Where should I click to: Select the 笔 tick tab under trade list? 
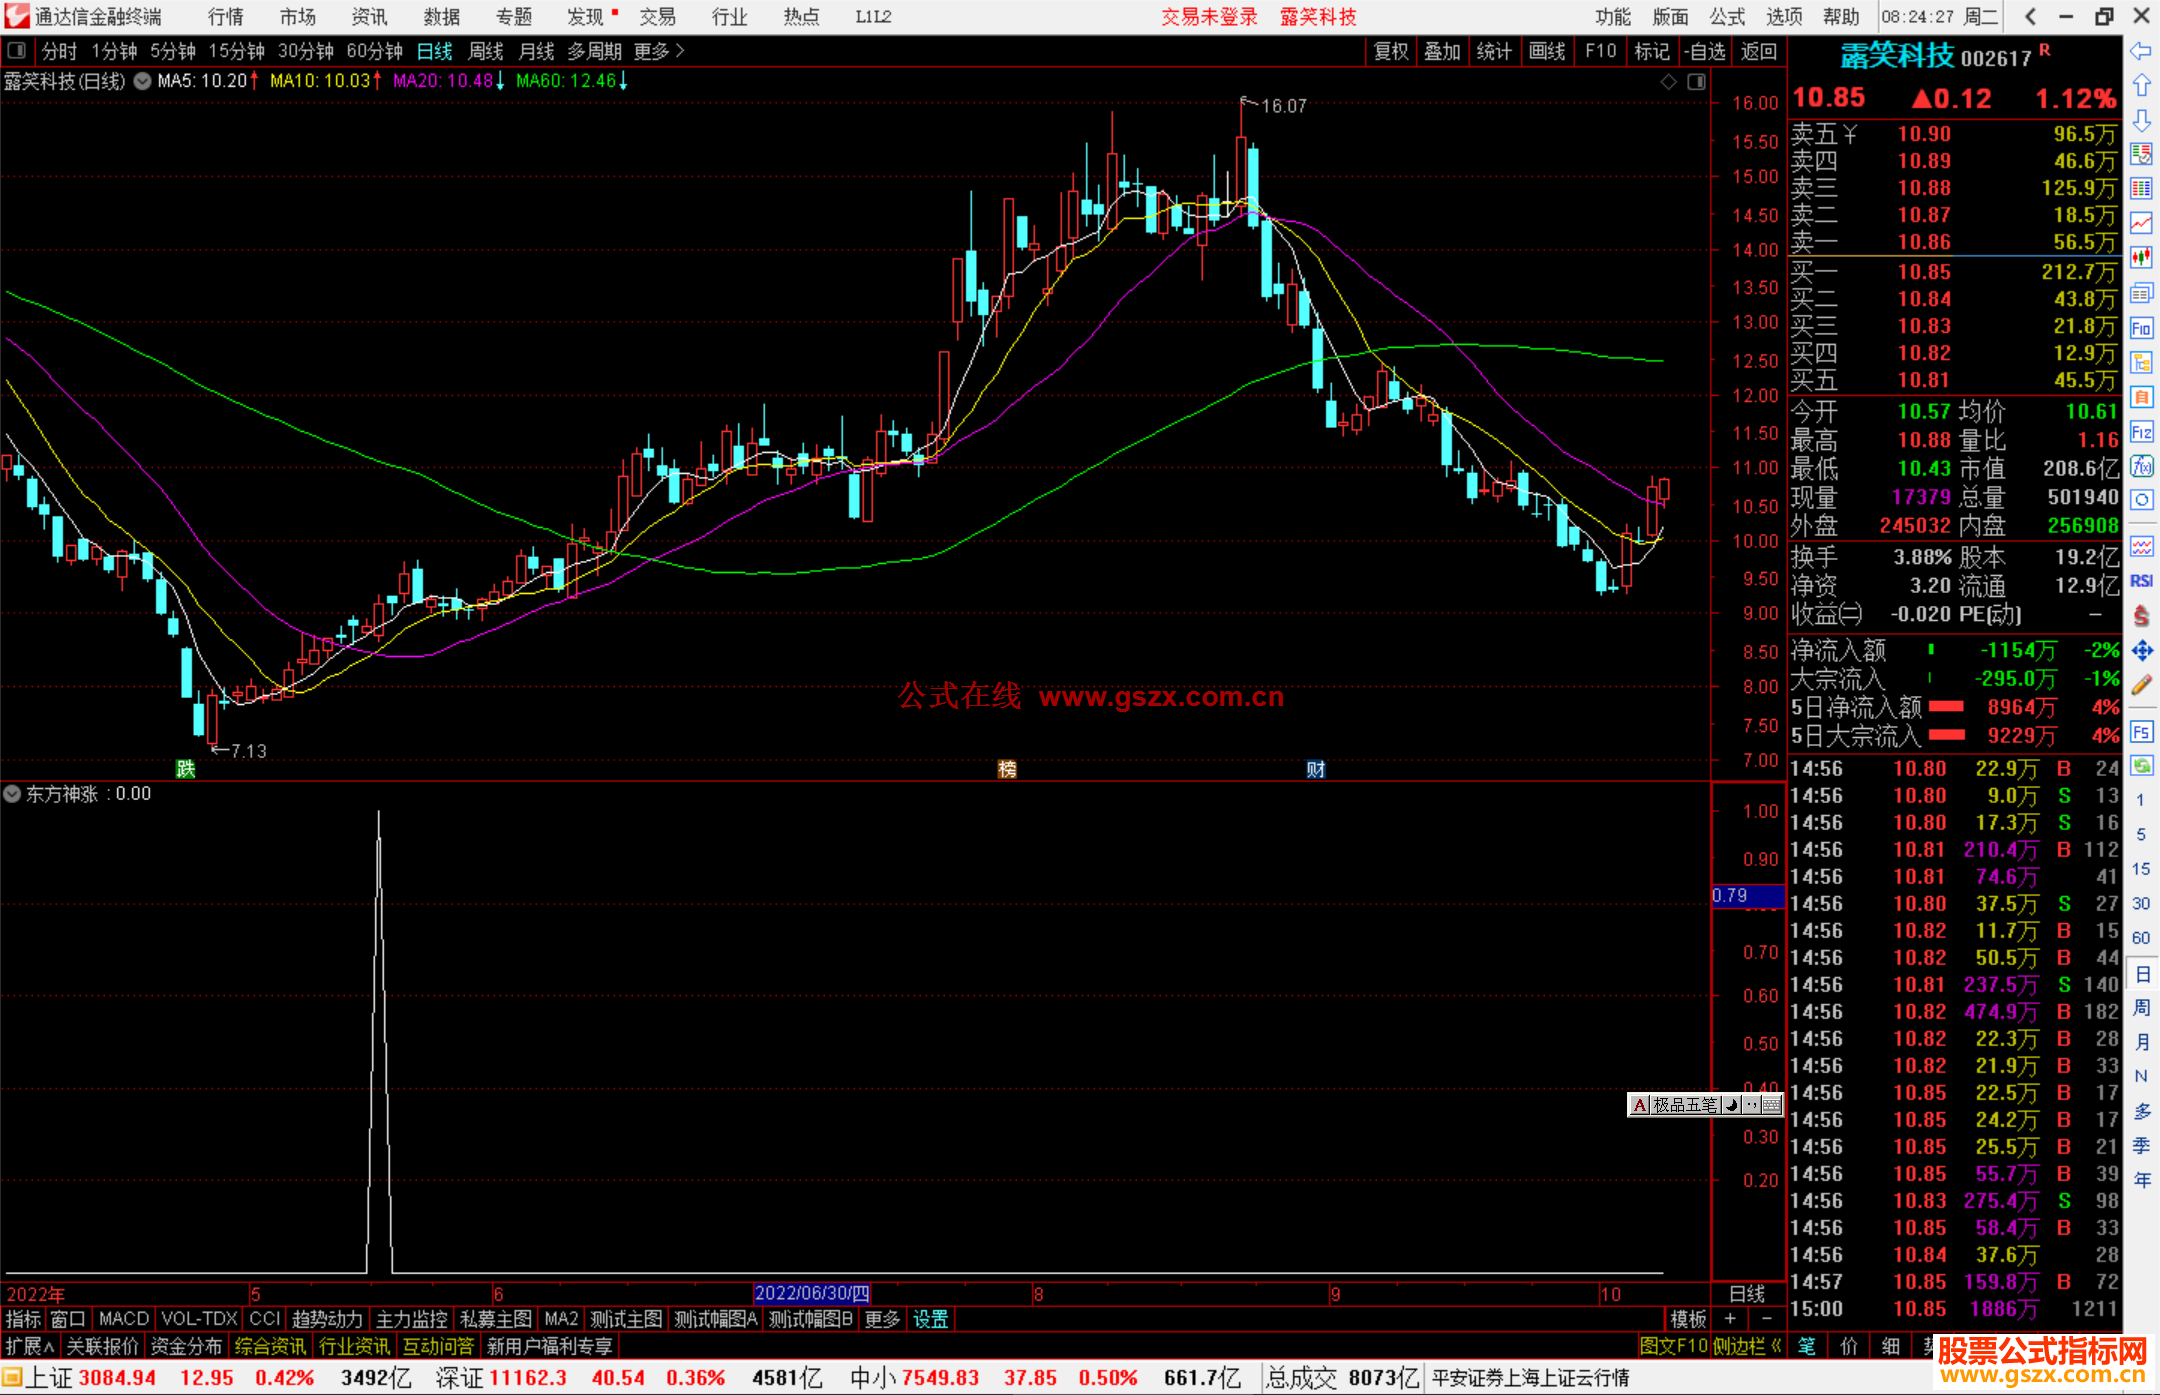tap(1806, 1347)
